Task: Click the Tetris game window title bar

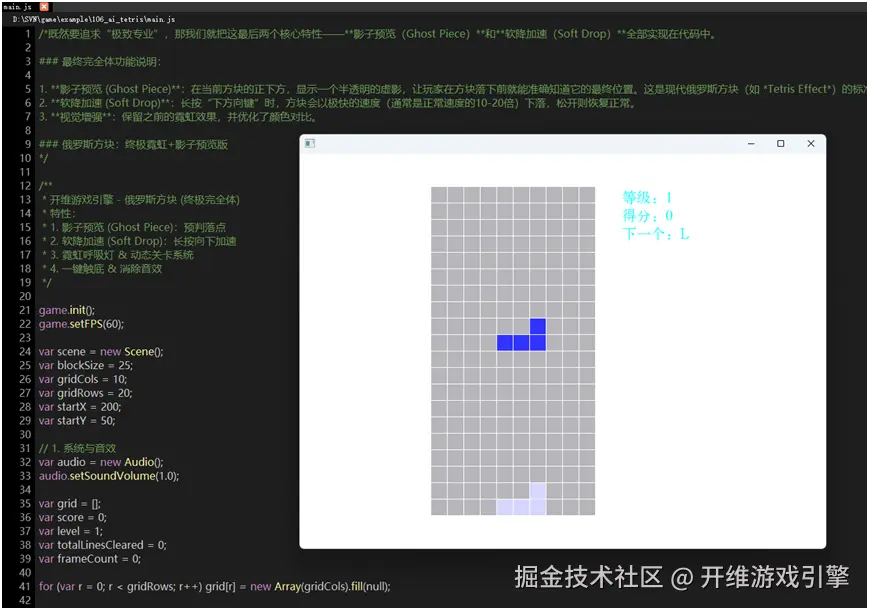Action: coord(550,143)
